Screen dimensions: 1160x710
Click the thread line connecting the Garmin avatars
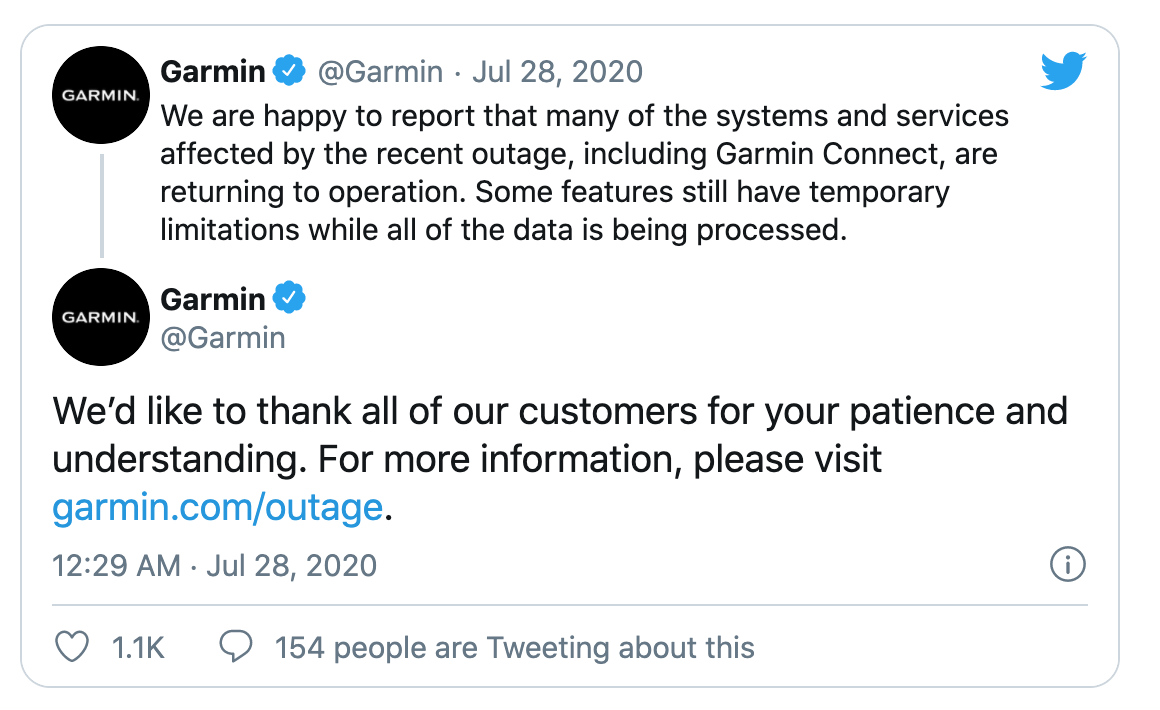coord(101,206)
